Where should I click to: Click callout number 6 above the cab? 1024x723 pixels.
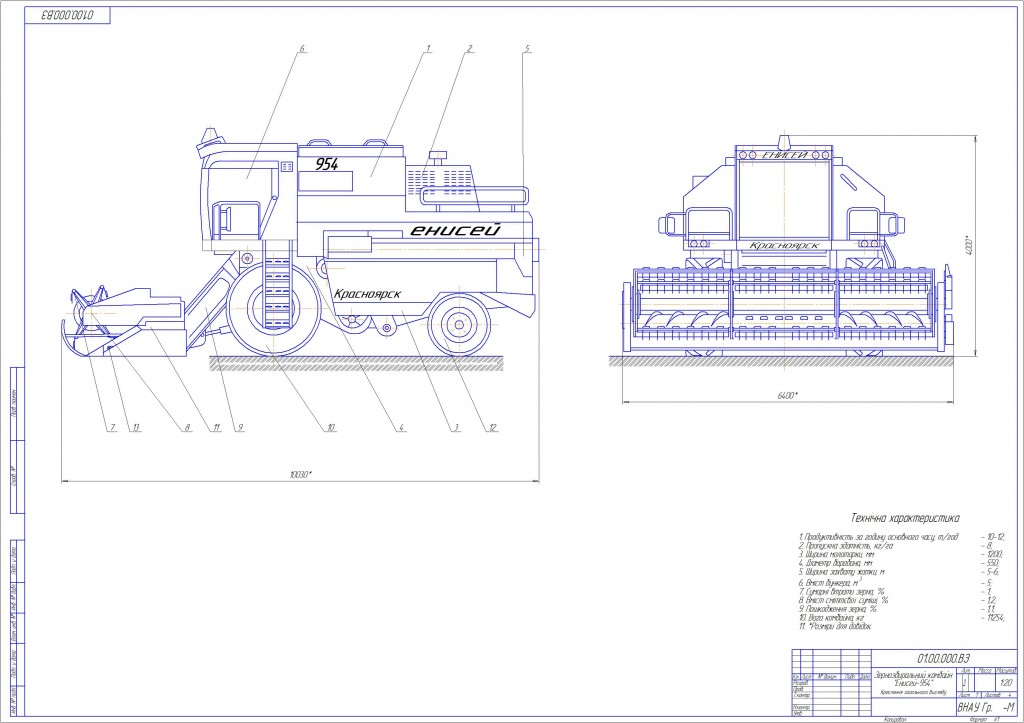click(303, 48)
